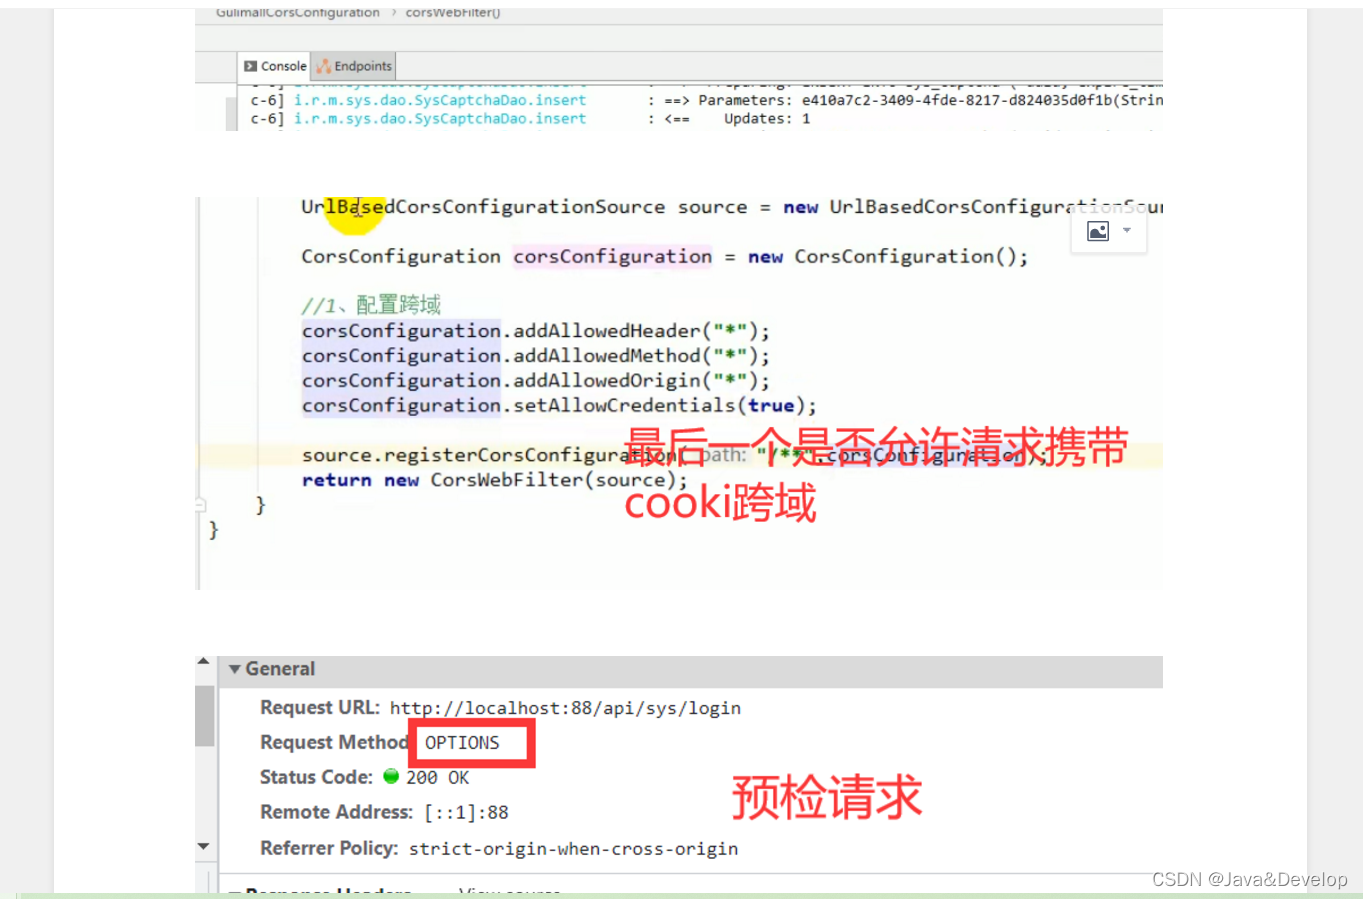Viewport: 1363px width, 899px height.
Task: Click the first SysCaptchaDao.insert log link
Action: (440, 100)
